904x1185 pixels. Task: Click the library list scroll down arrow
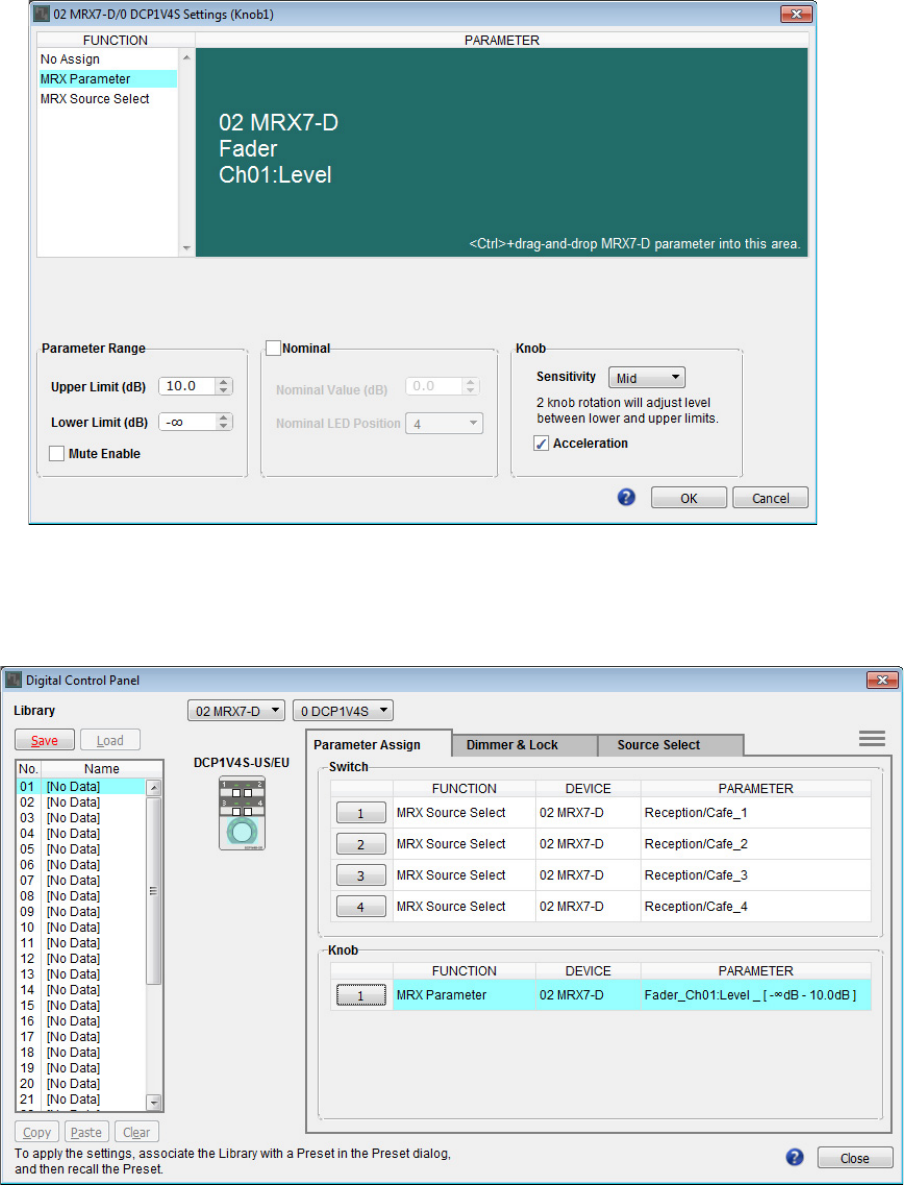(x=153, y=1101)
